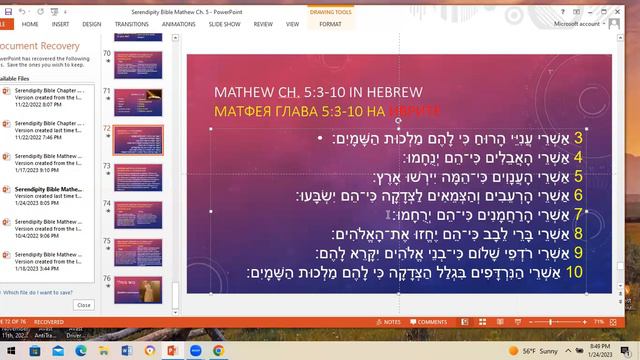Open Microsoft Edge from taskbar
This screenshot has height=360, width=640.
pos(80,351)
